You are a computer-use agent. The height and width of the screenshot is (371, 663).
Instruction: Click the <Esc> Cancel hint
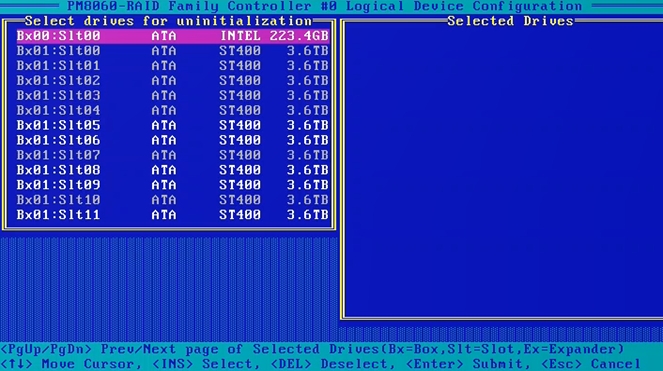tap(591, 364)
